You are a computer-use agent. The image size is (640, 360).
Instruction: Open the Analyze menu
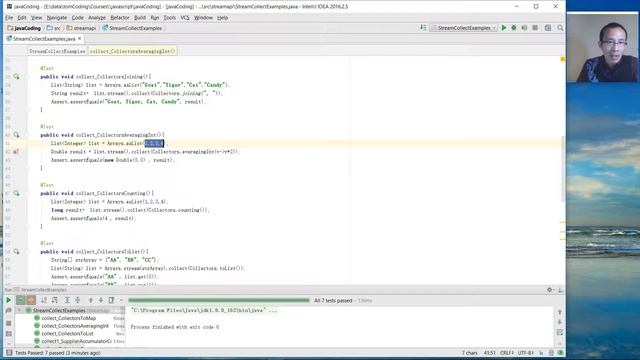[x=97, y=18]
